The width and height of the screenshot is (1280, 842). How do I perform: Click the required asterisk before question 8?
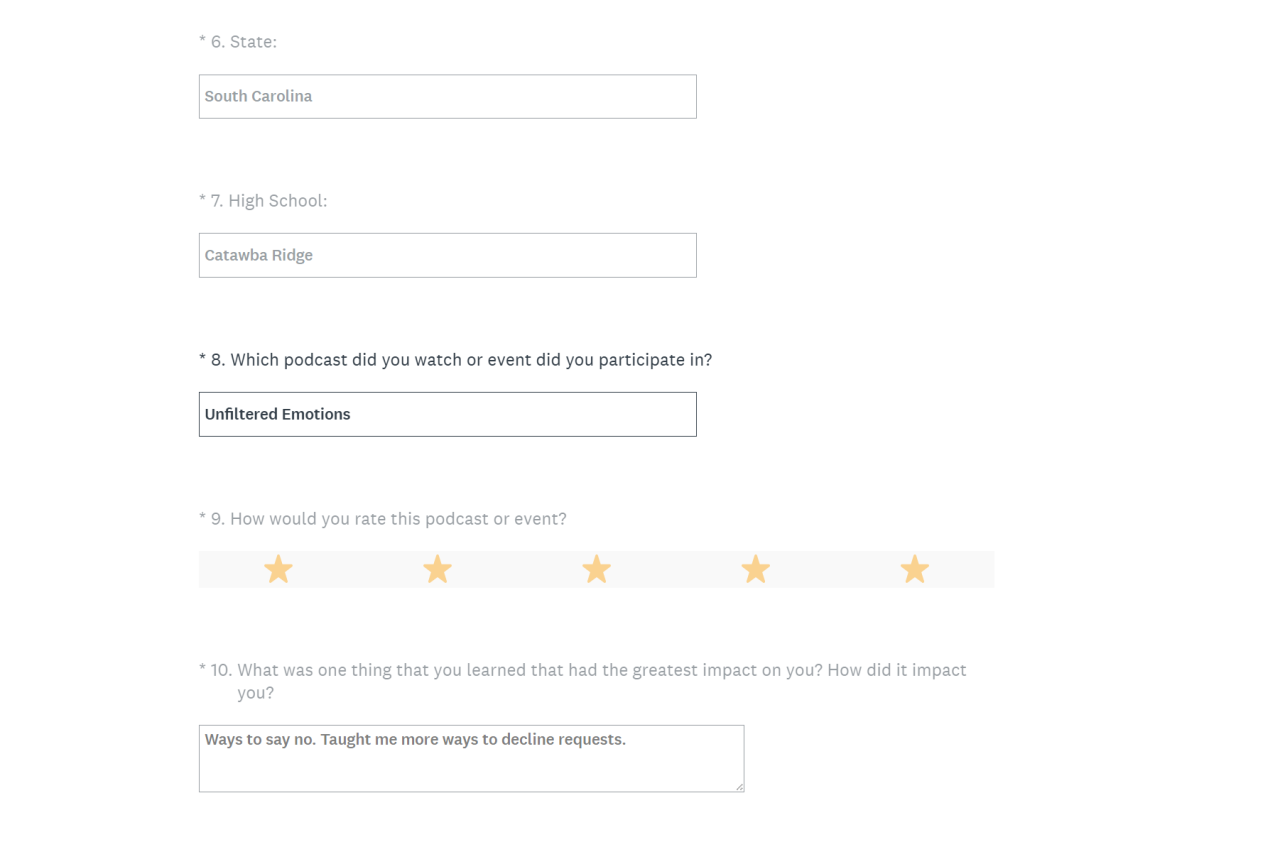[202, 359]
